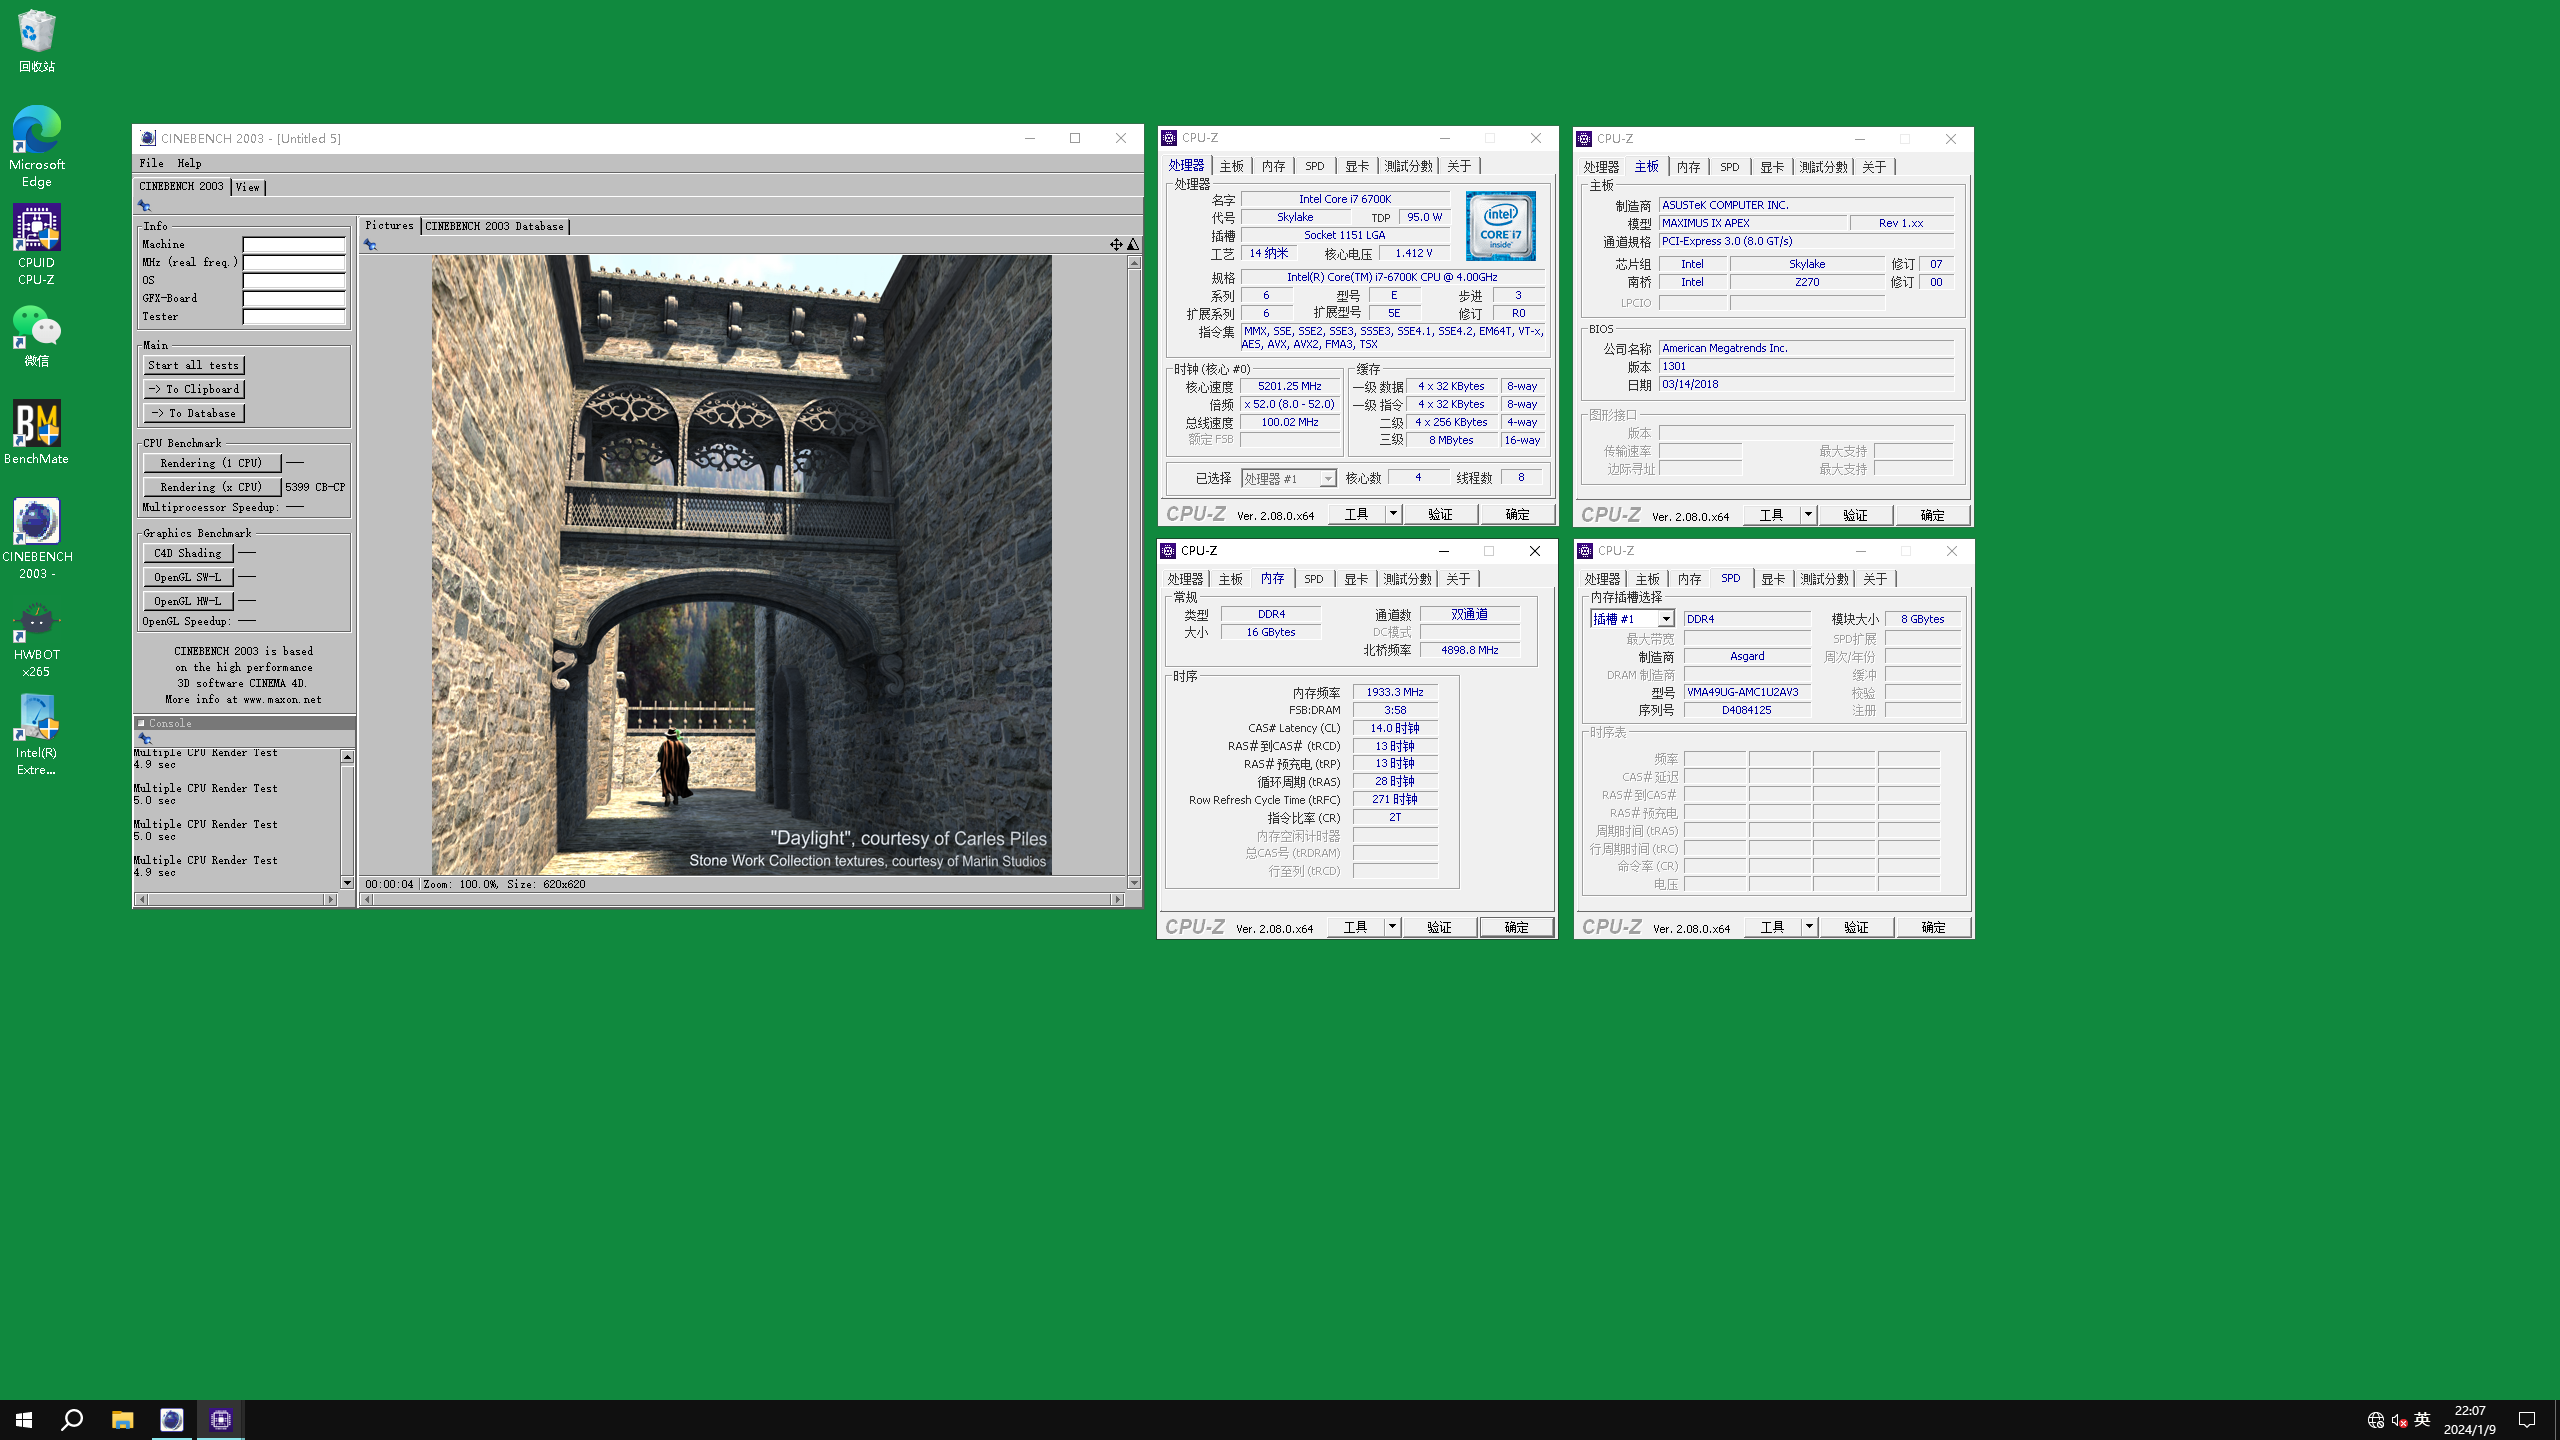This screenshot has height=1440, width=2560.
Task: Click 验证 button in top-left CPU-Z window
Action: pyautogui.click(x=1440, y=514)
